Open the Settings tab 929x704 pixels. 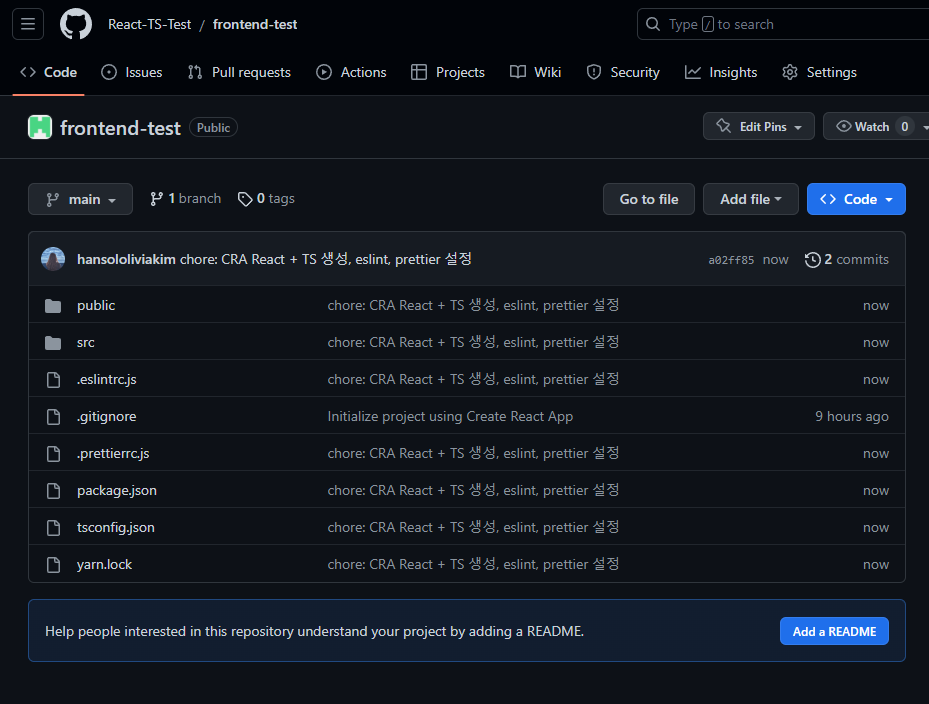coord(819,72)
